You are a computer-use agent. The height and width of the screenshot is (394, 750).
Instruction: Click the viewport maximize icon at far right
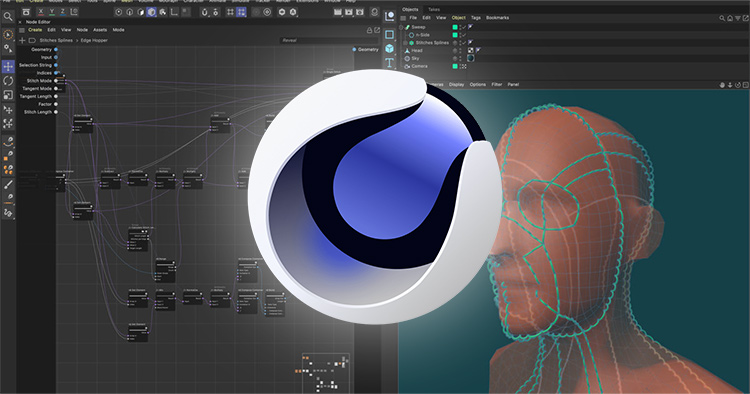click(x=745, y=85)
